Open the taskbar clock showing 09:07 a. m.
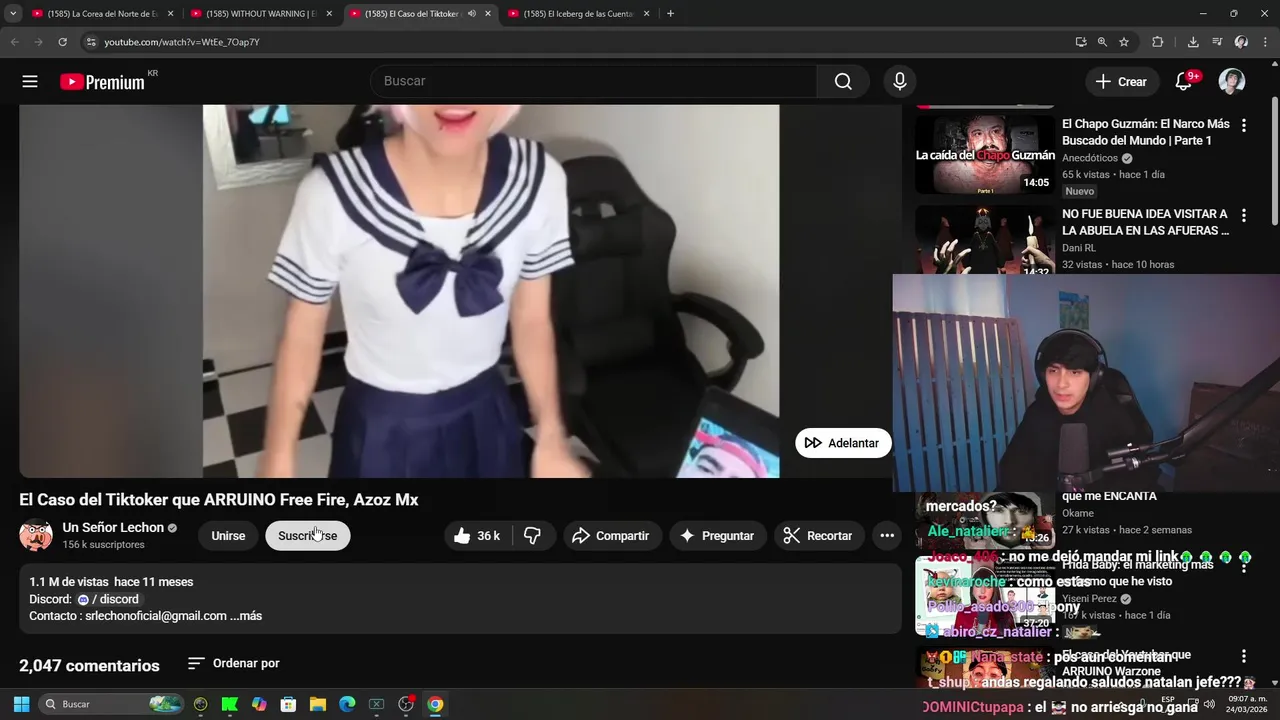The height and width of the screenshot is (720, 1280). coord(1247,704)
